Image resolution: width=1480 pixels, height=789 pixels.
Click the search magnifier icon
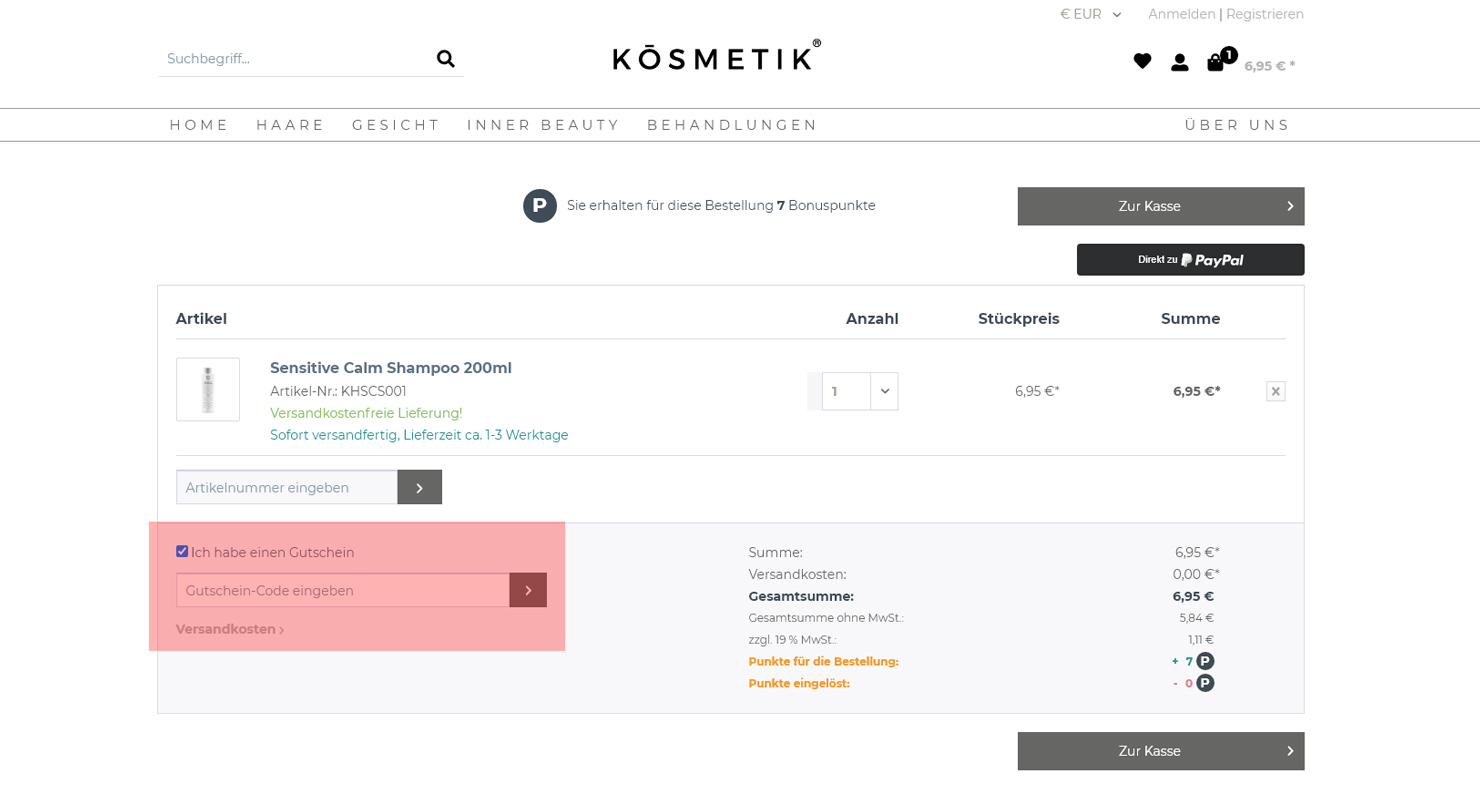(x=445, y=59)
